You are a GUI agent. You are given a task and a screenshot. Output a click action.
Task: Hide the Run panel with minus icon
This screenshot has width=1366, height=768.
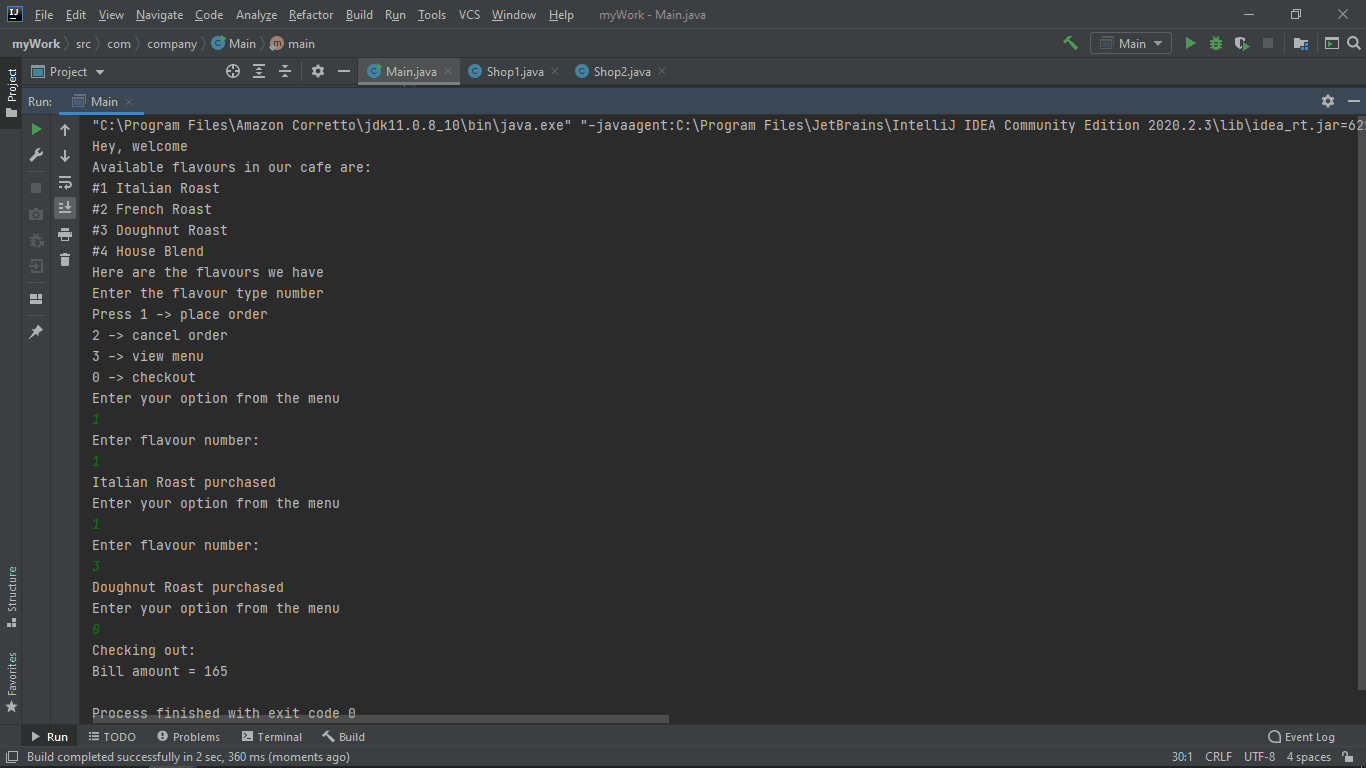pyautogui.click(x=1354, y=101)
